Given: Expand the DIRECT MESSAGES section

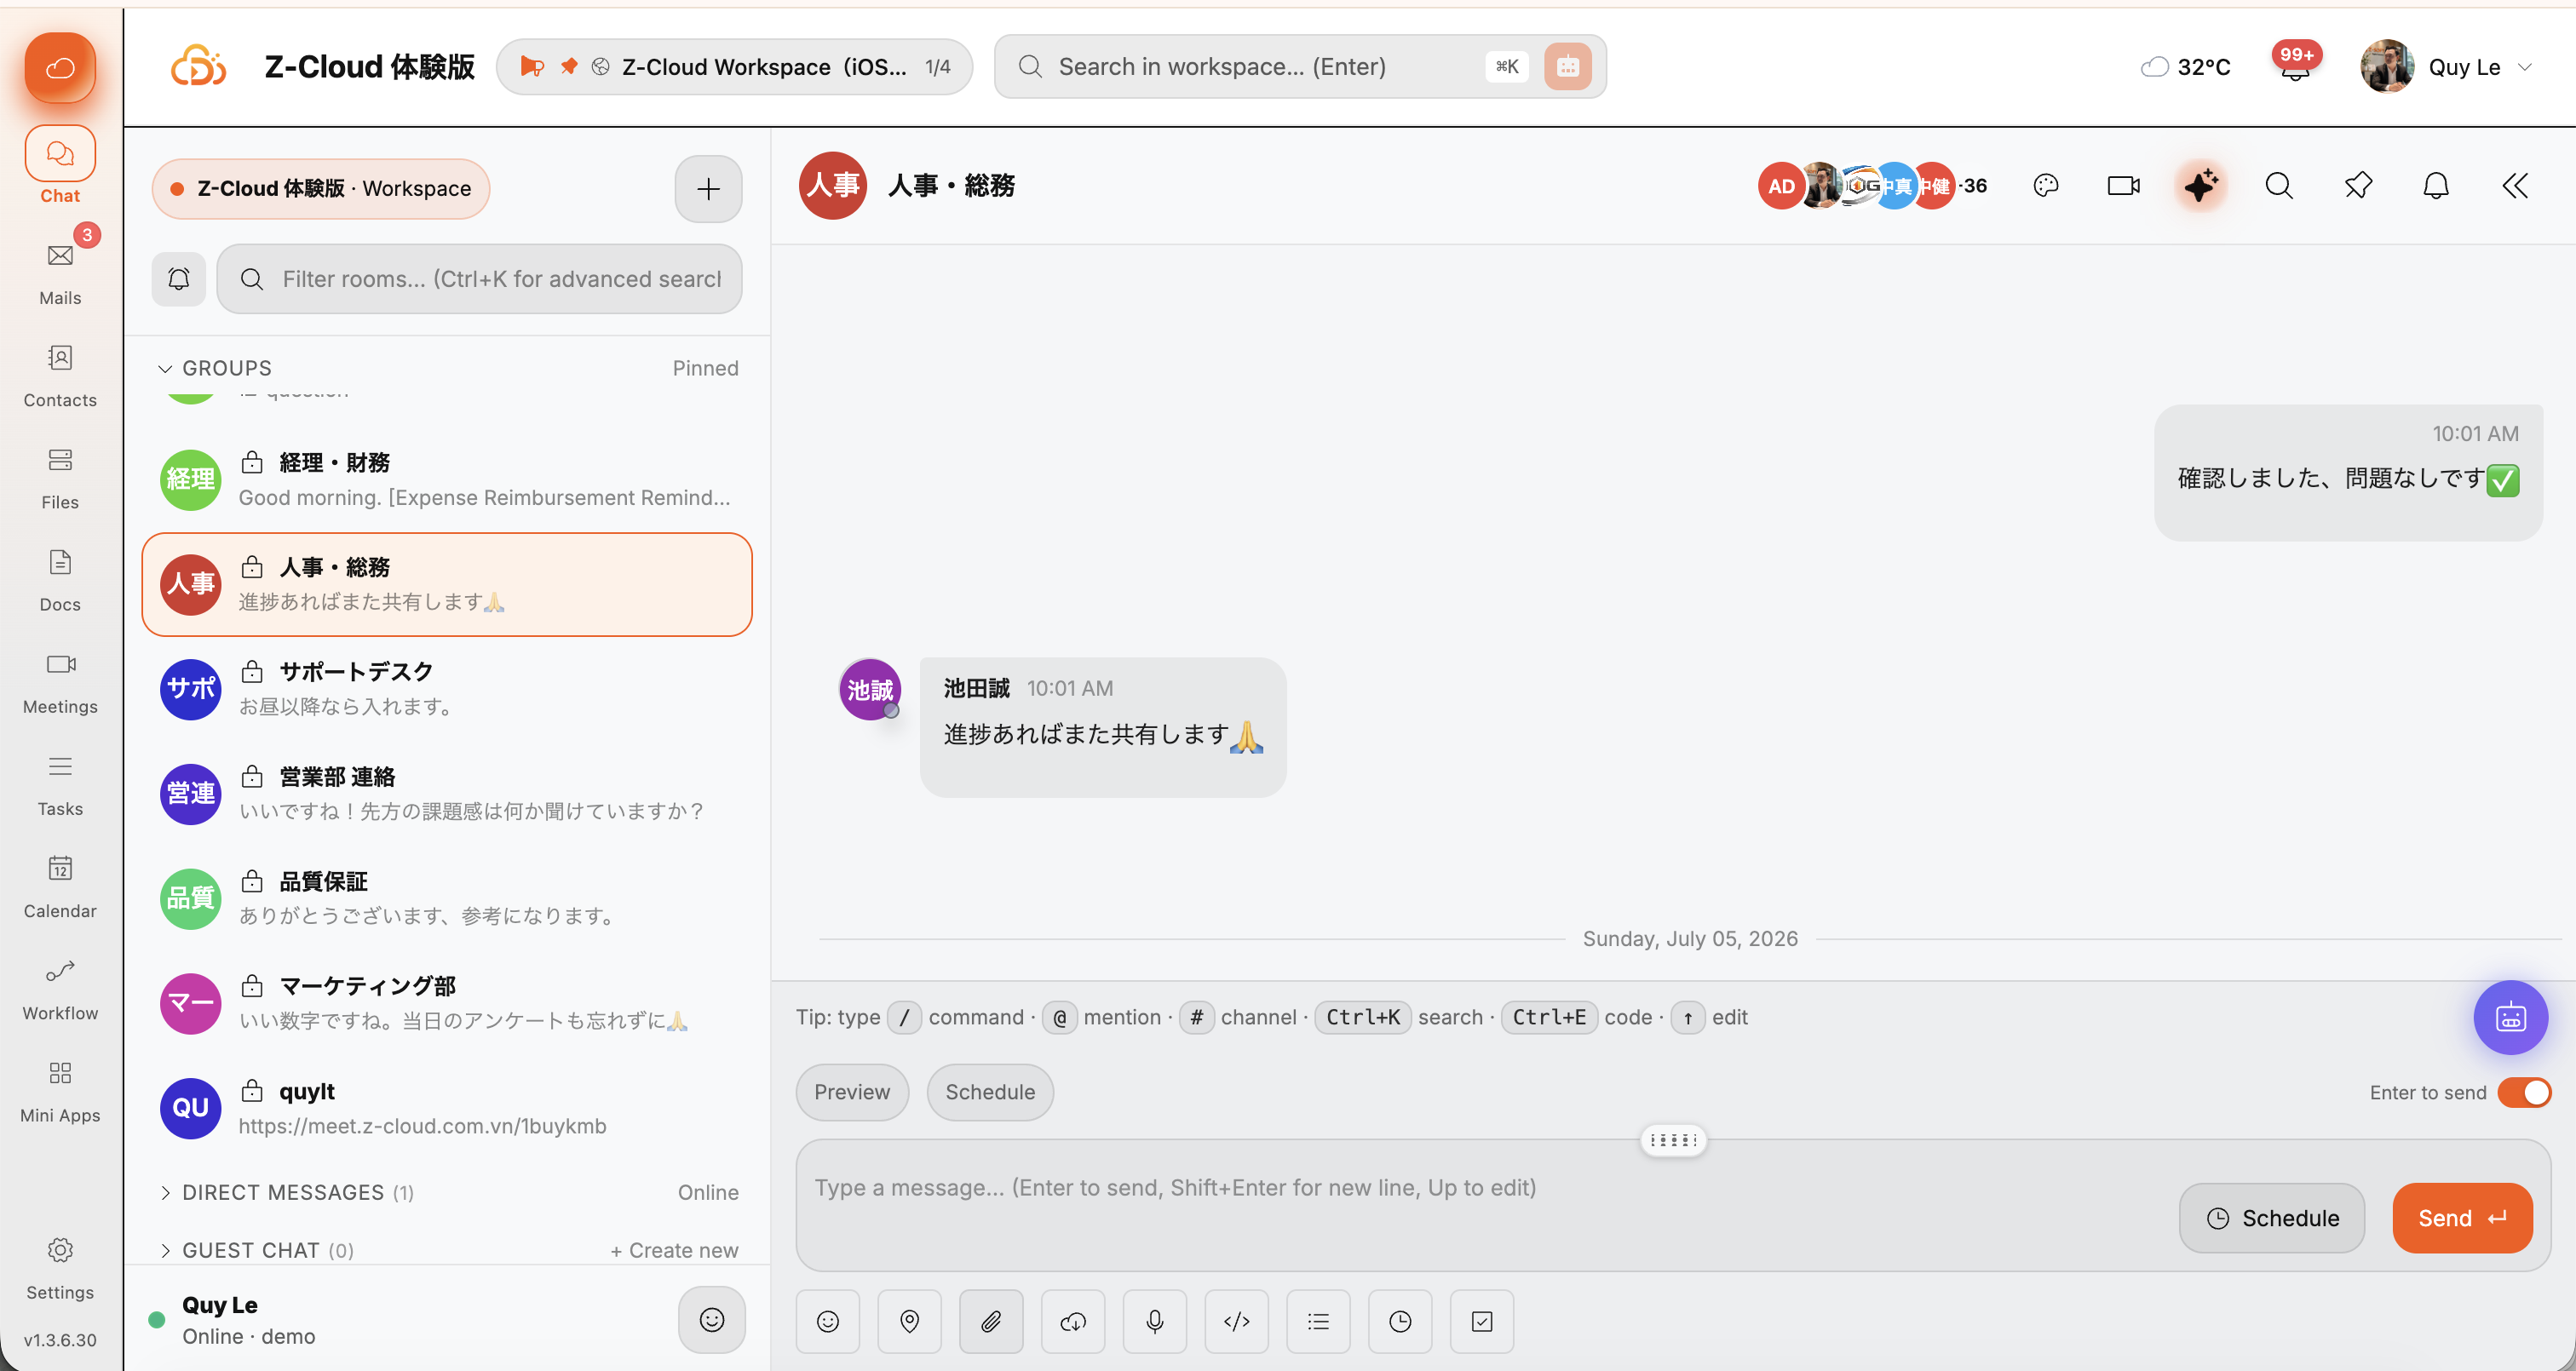Looking at the screenshot, I should click(x=287, y=1193).
